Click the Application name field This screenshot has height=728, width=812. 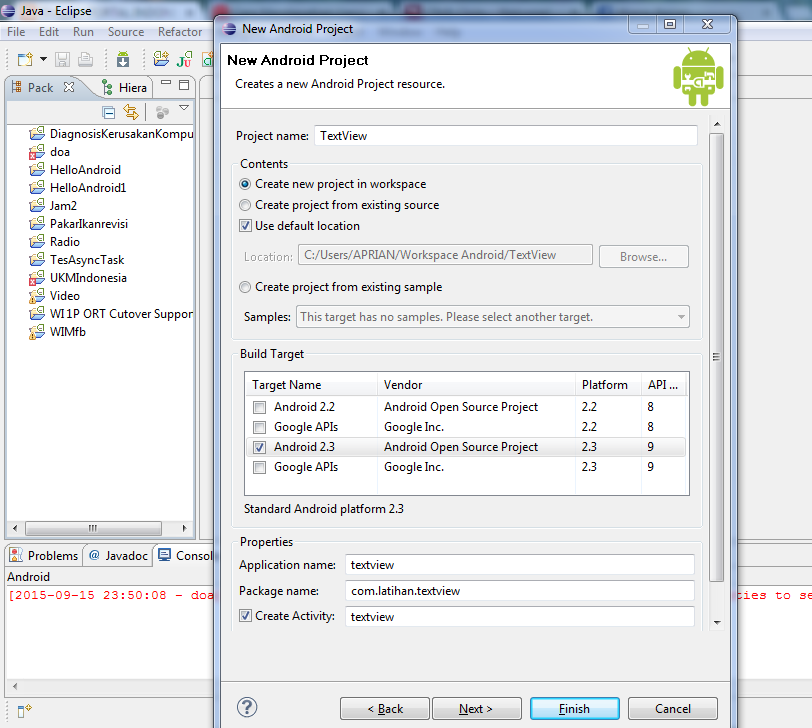tap(519, 565)
